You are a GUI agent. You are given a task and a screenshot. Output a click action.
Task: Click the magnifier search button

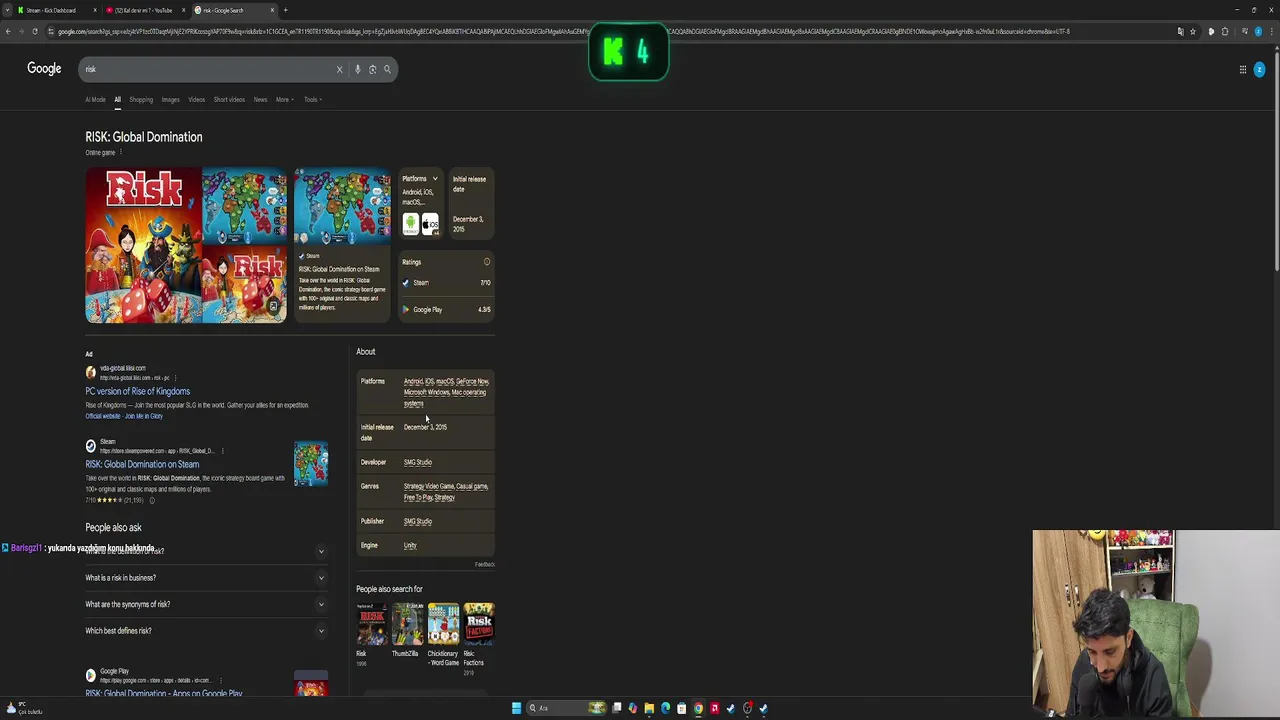[387, 69]
